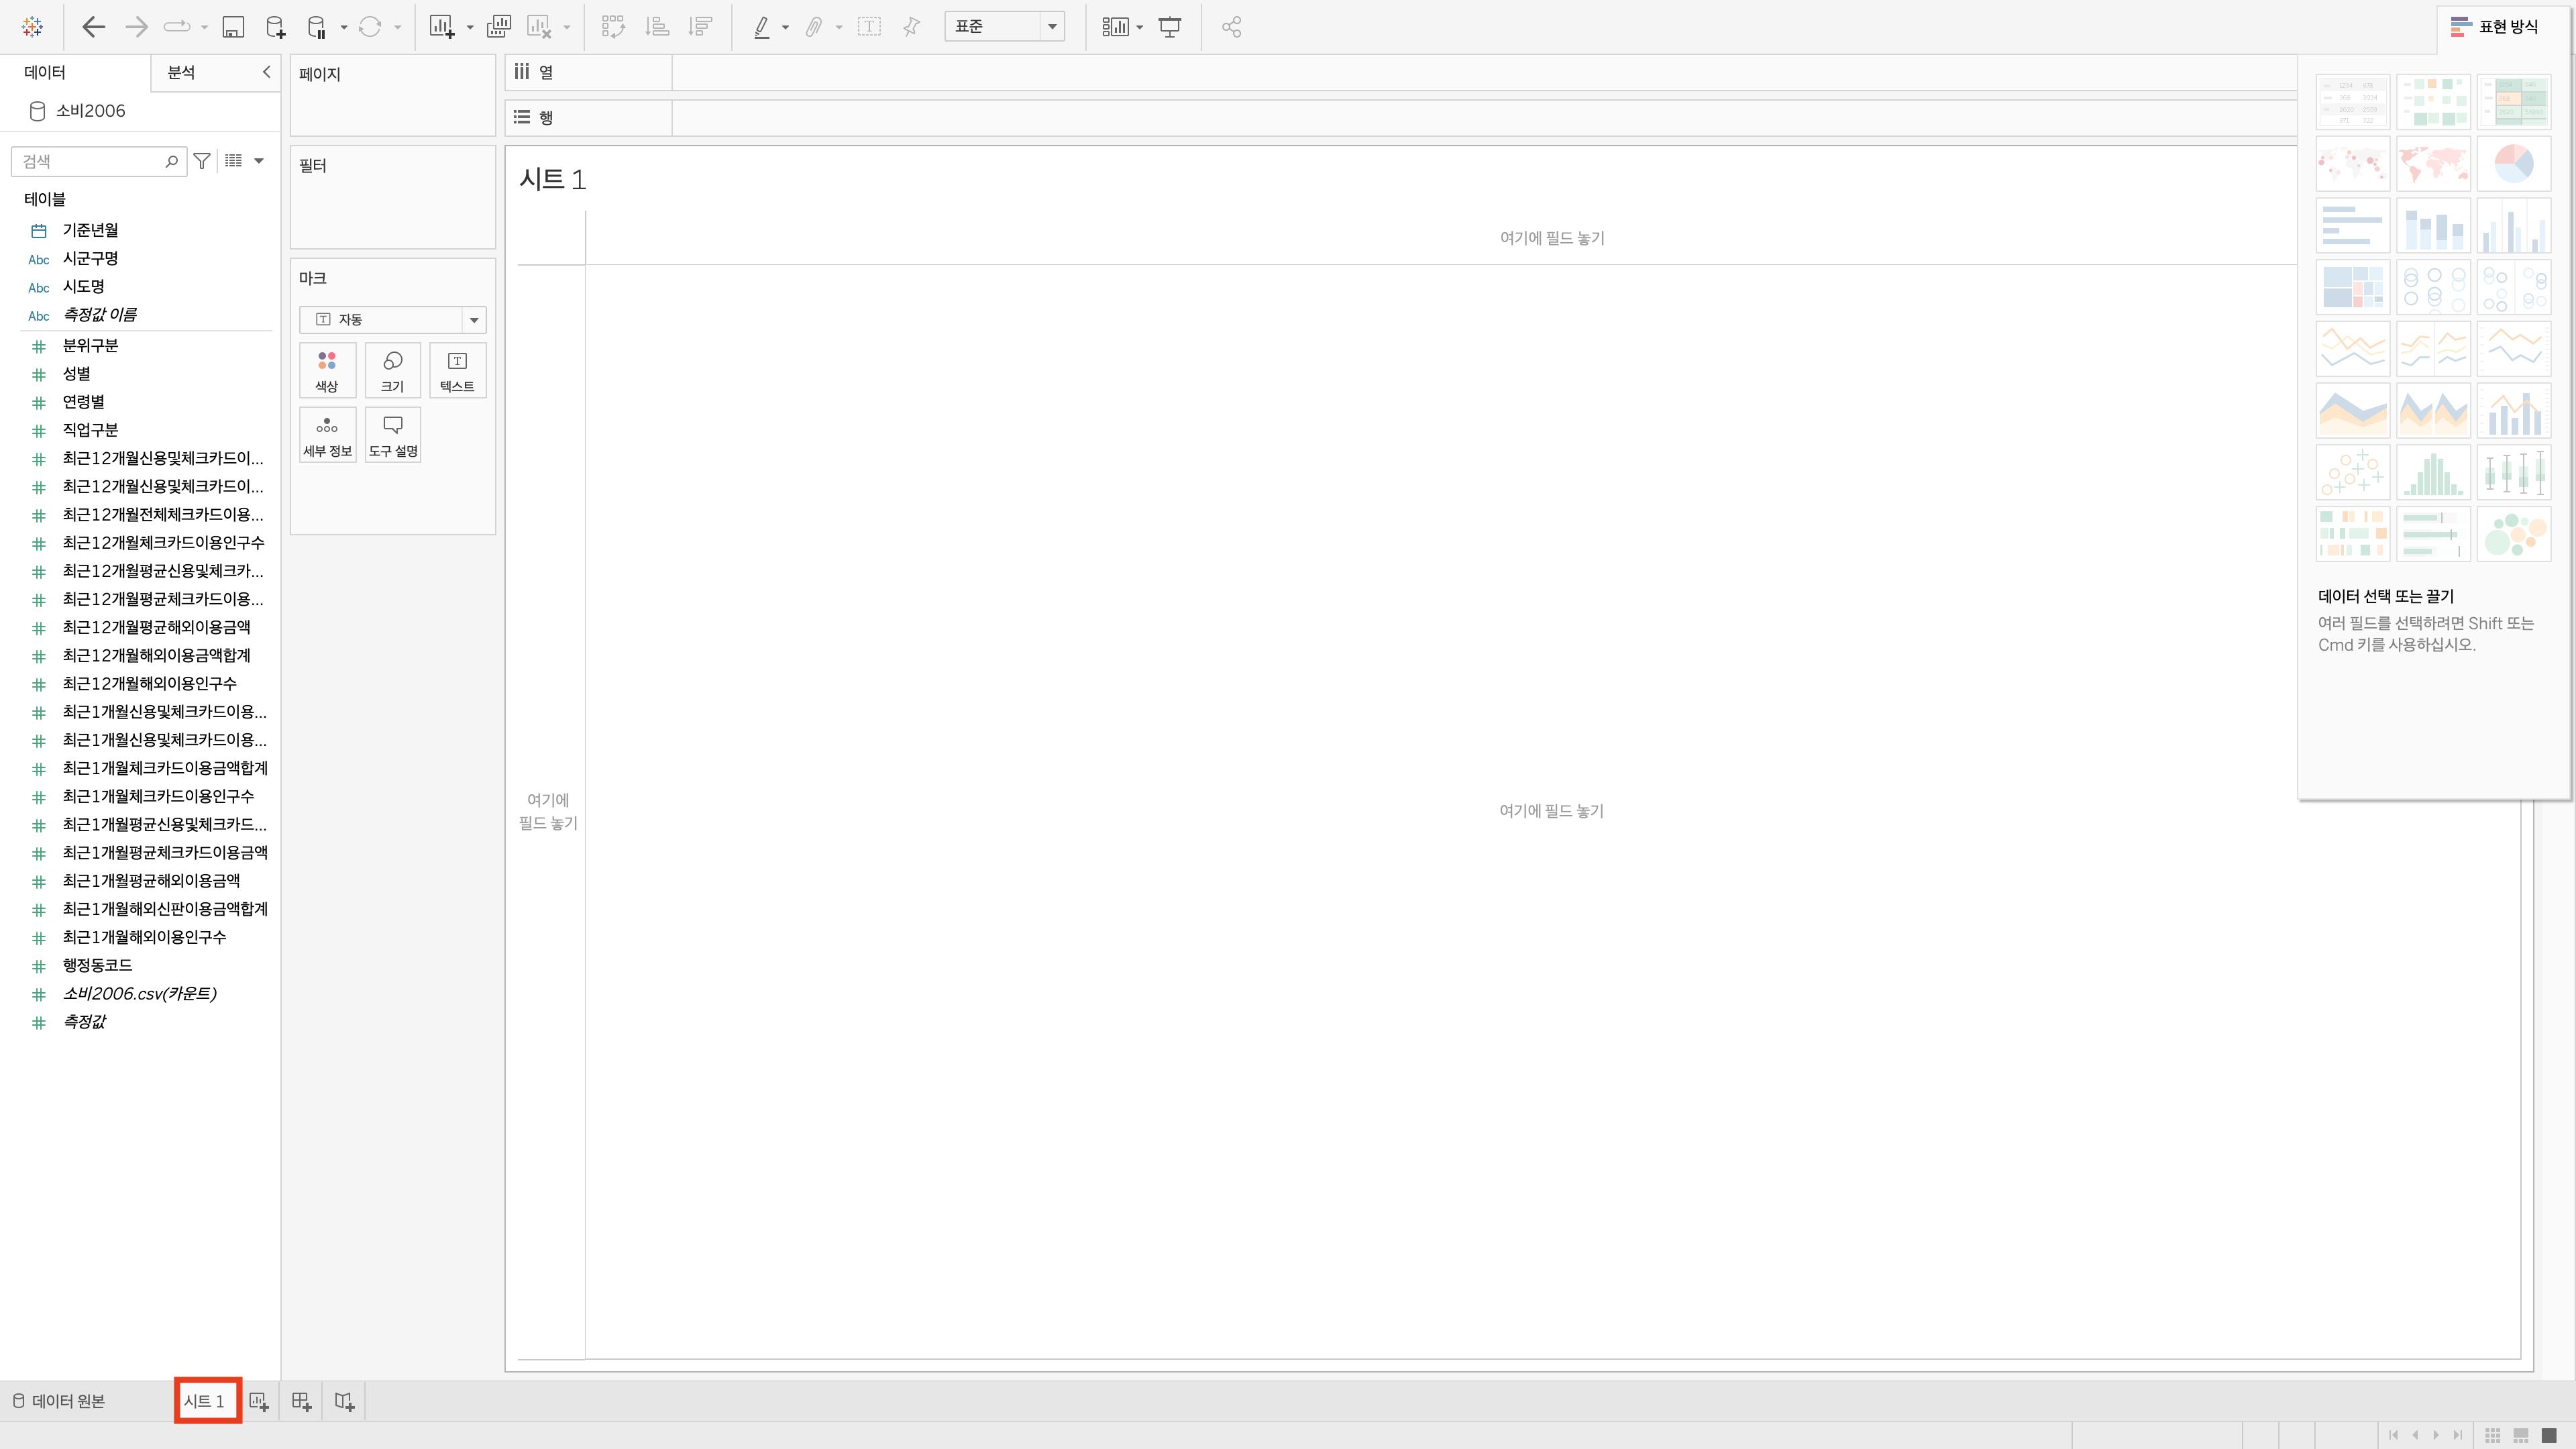Click the sort ascending icon
Image resolution: width=2576 pixels, height=1449 pixels.
coord(657,27)
